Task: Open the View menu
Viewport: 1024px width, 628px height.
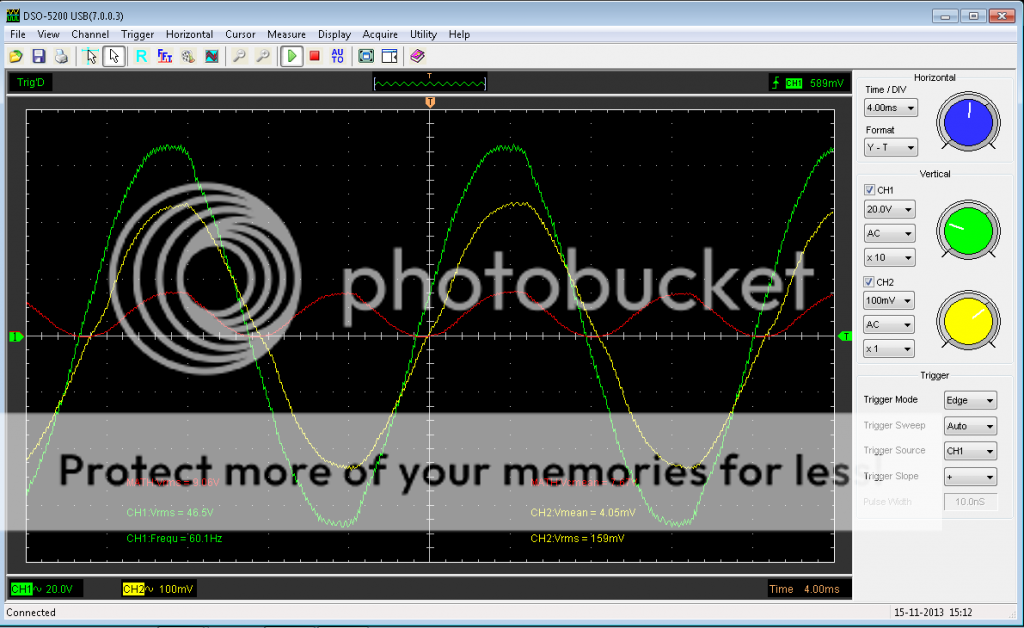Action: (x=48, y=35)
